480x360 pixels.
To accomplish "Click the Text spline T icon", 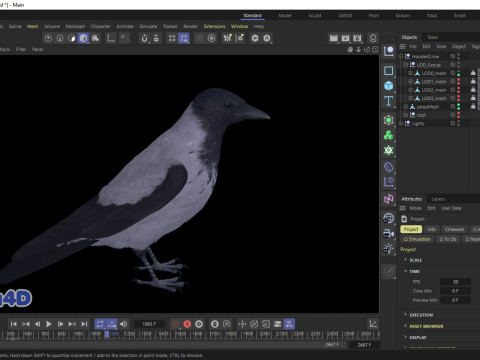I will tap(389, 101).
